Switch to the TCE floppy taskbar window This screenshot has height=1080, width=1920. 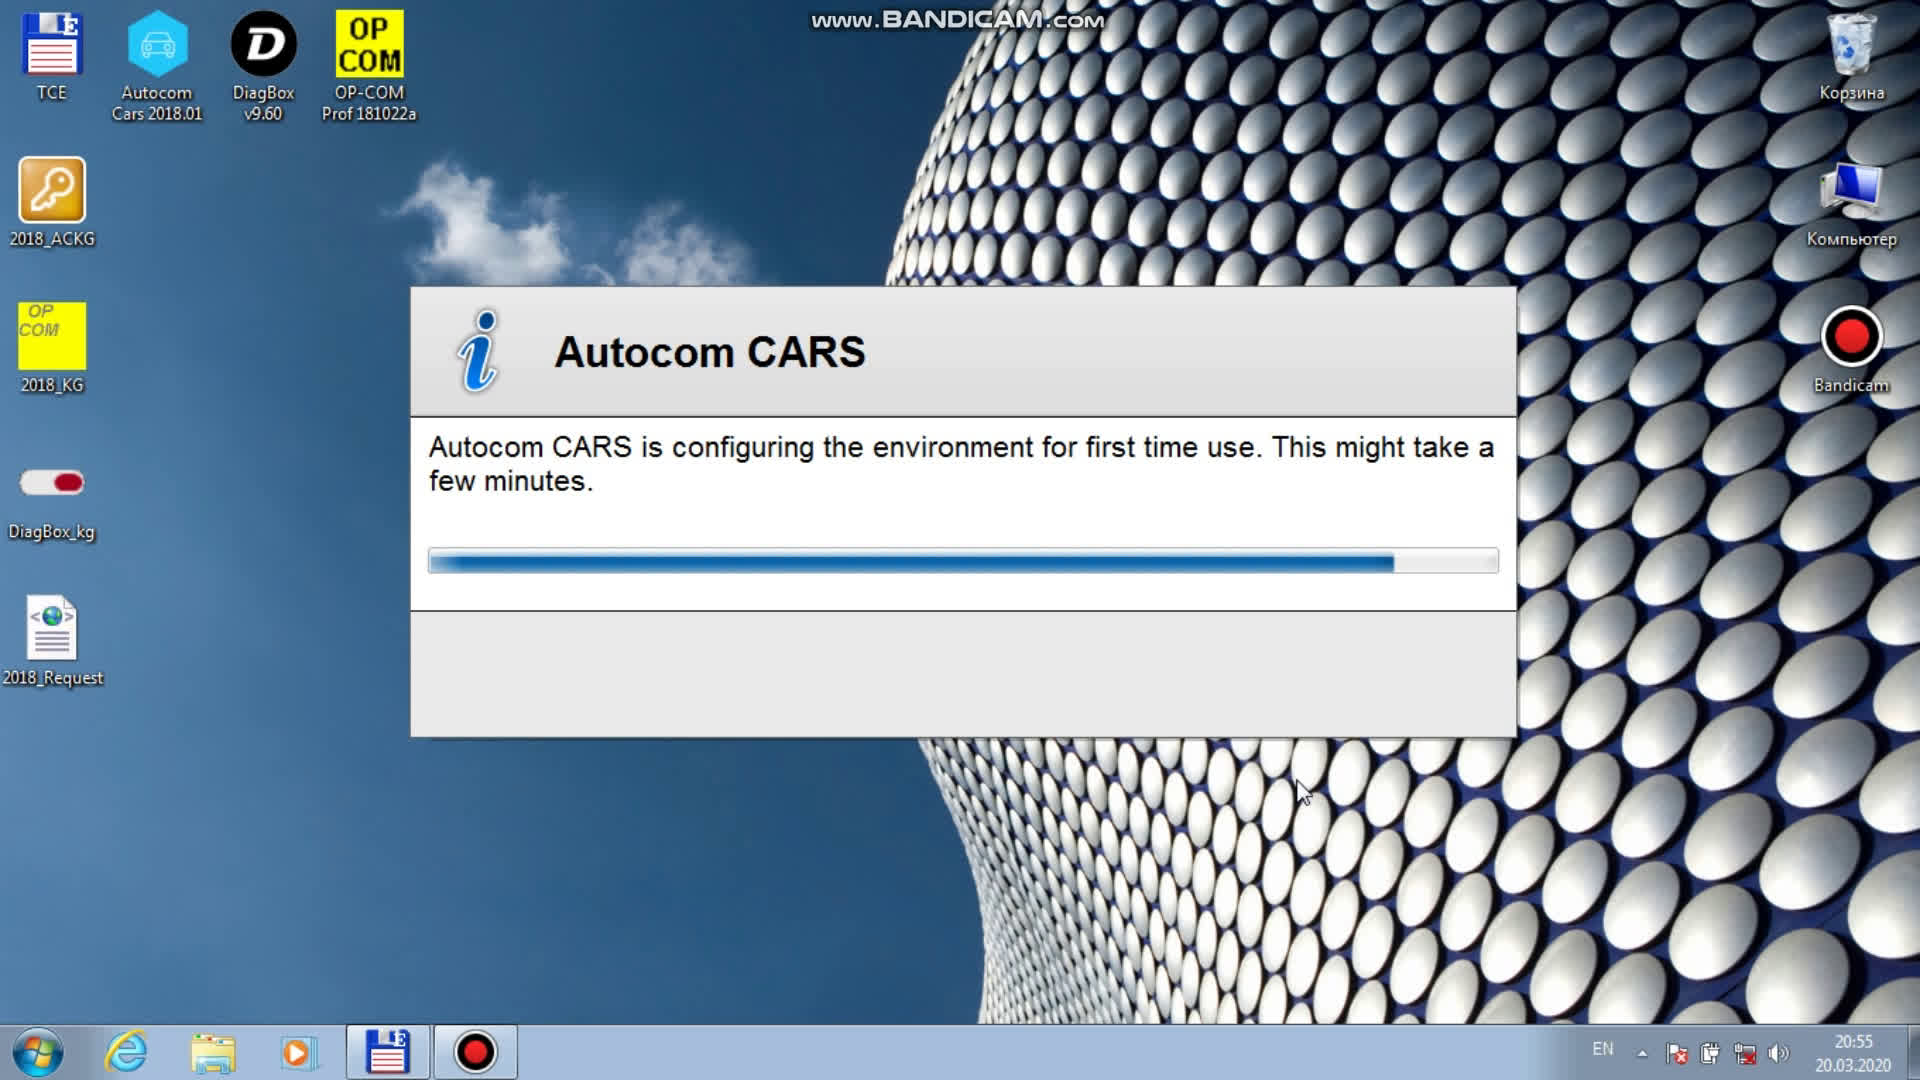click(x=388, y=1052)
